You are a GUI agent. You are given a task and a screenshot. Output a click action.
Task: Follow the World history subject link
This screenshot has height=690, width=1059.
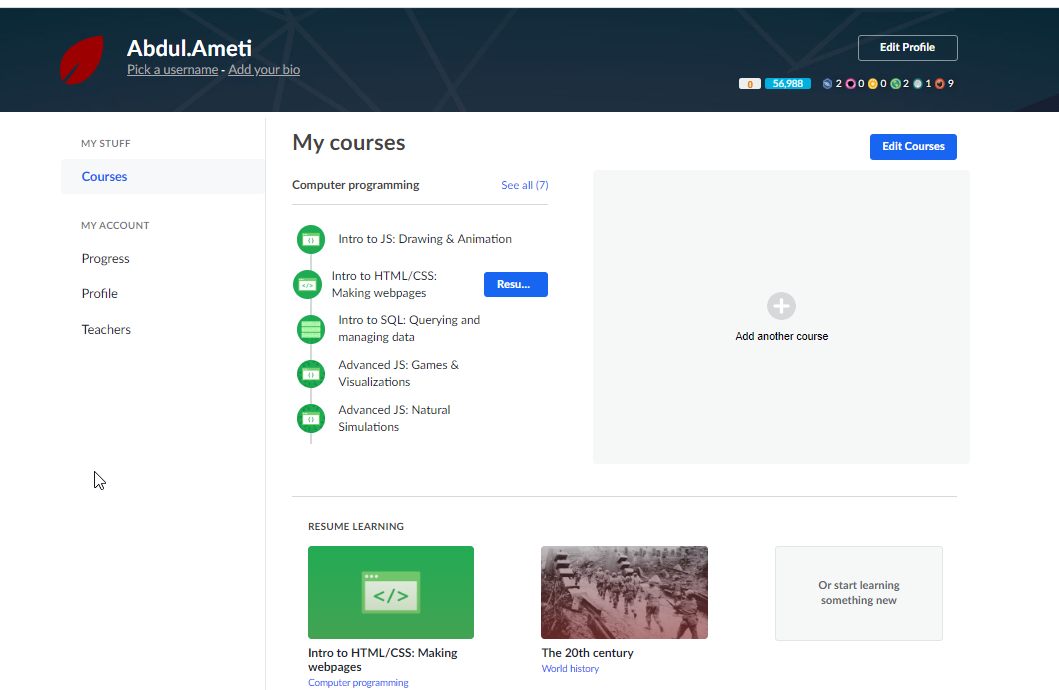click(570, 668)
